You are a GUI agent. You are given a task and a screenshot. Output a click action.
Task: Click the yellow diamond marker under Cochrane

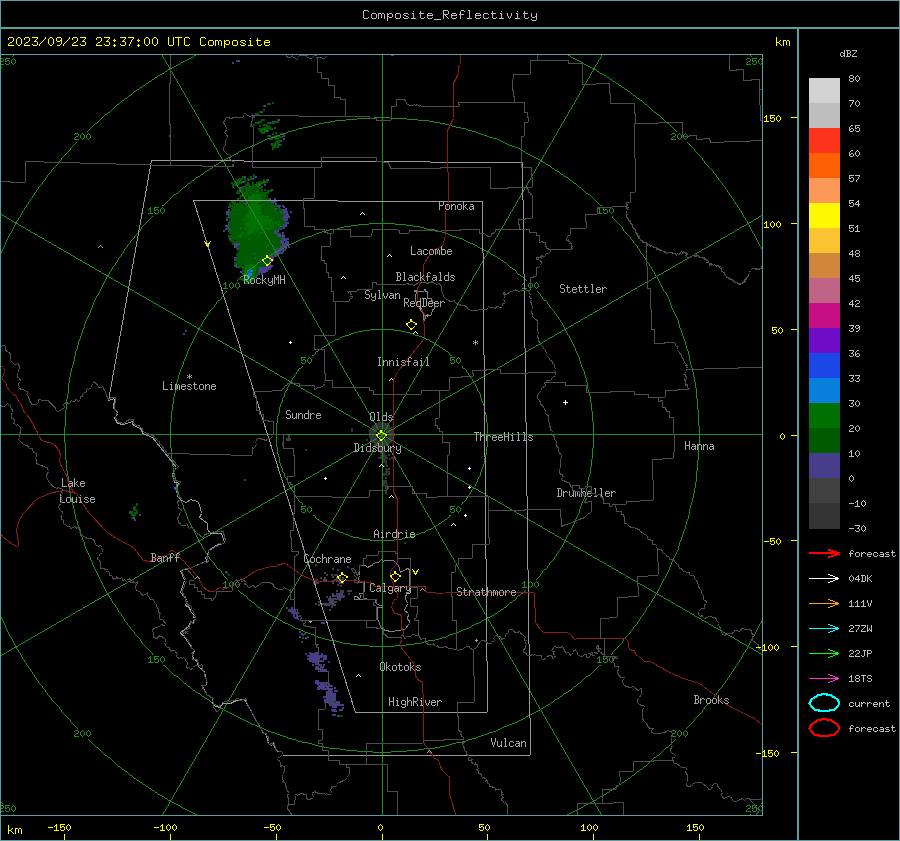click(342, 577)
